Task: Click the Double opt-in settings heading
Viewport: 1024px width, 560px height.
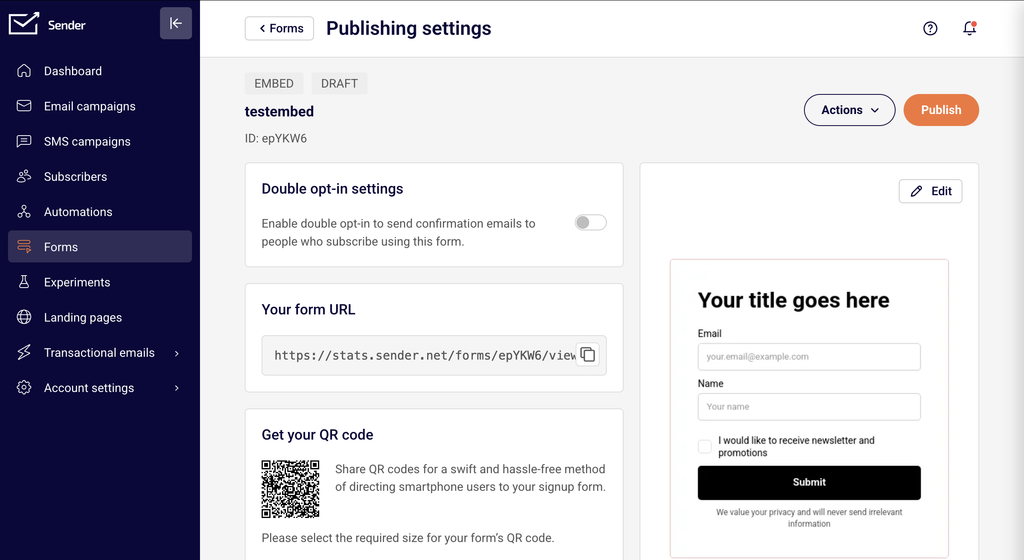Action: pos(332,189)
